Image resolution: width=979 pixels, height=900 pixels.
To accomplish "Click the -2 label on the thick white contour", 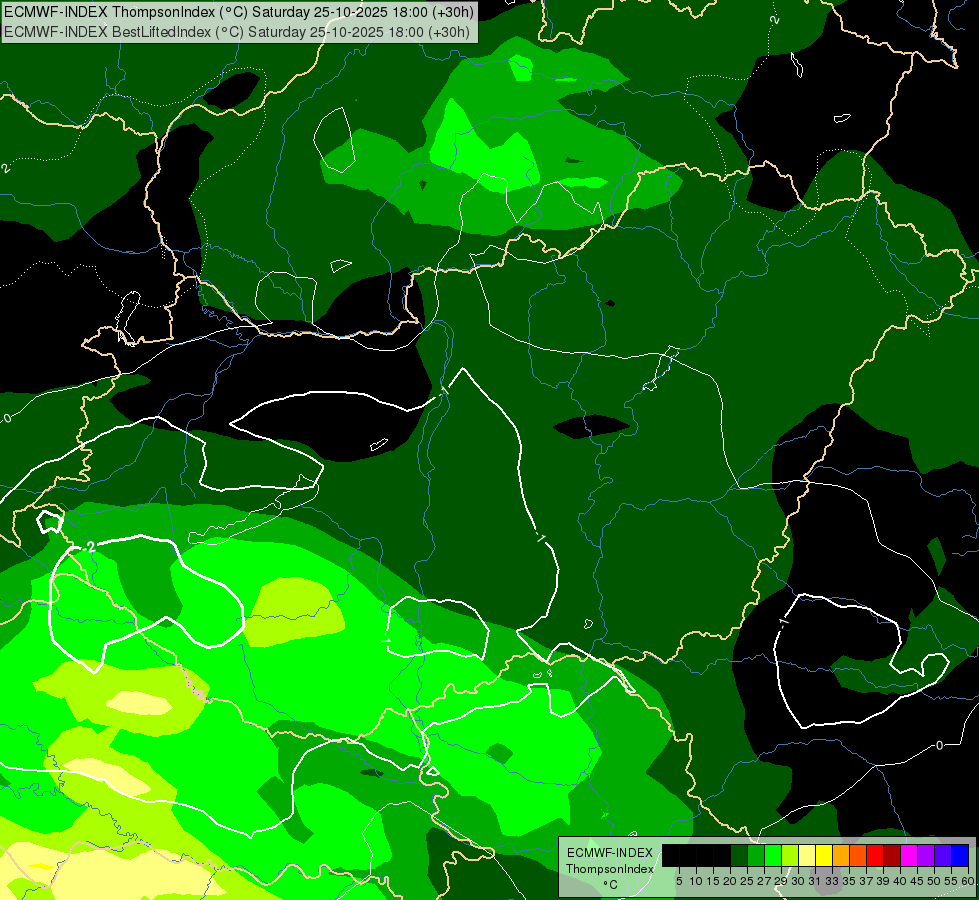I will [x=91, y=547].
